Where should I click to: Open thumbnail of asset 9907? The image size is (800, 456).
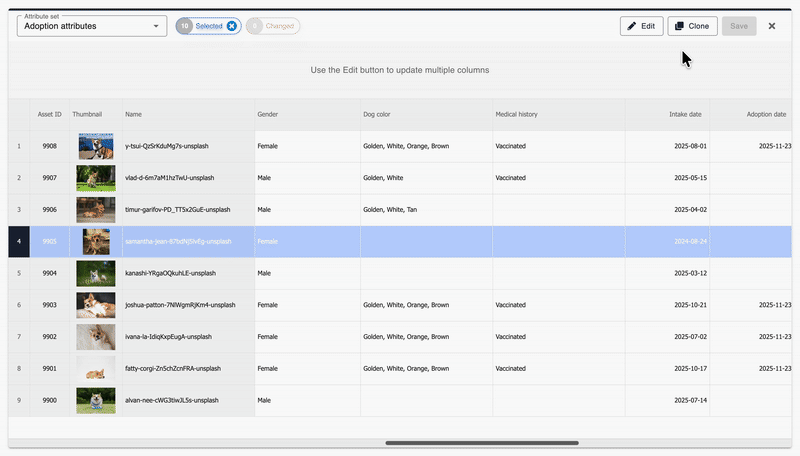click(95, 178)
